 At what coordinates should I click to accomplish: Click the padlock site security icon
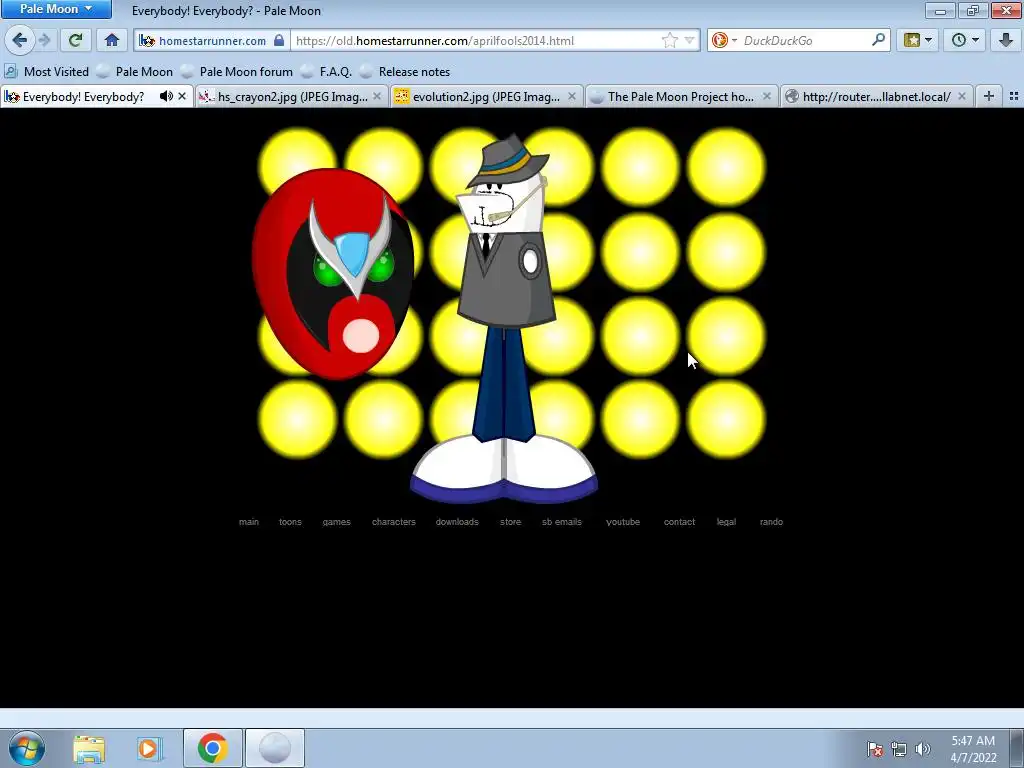(x=279, y=40)
